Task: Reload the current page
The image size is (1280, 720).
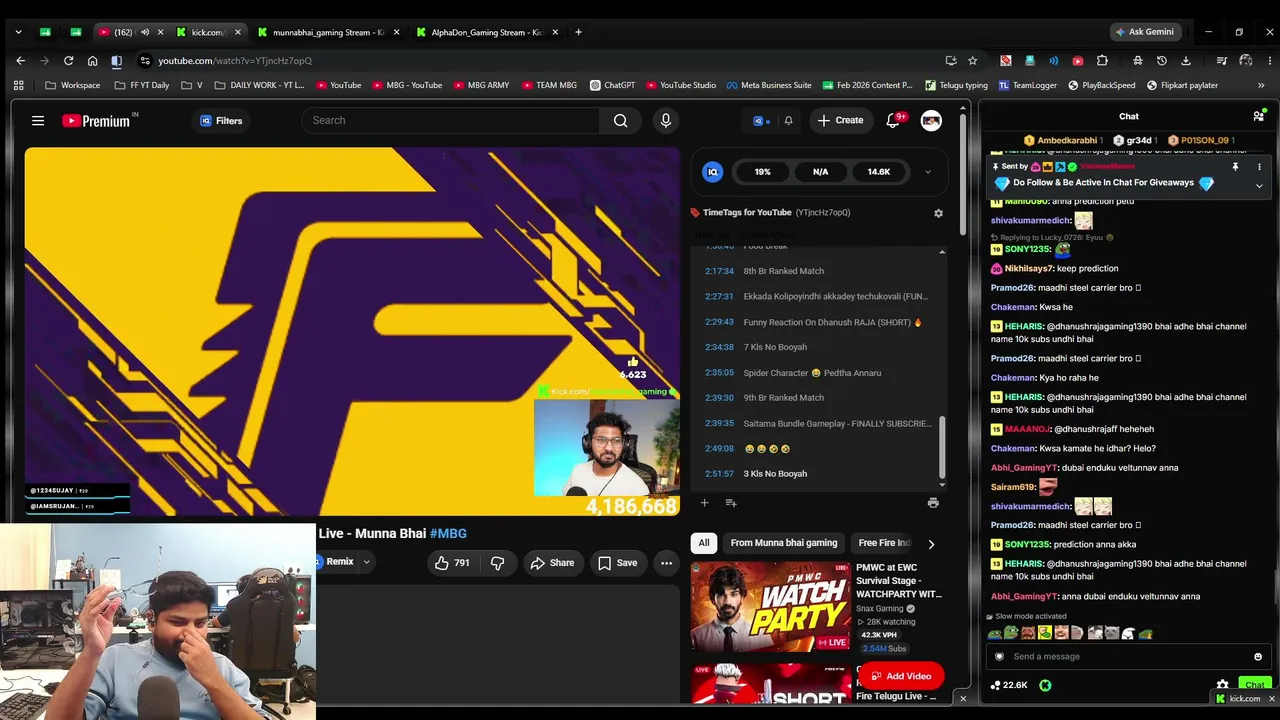Action: [69, 61]
